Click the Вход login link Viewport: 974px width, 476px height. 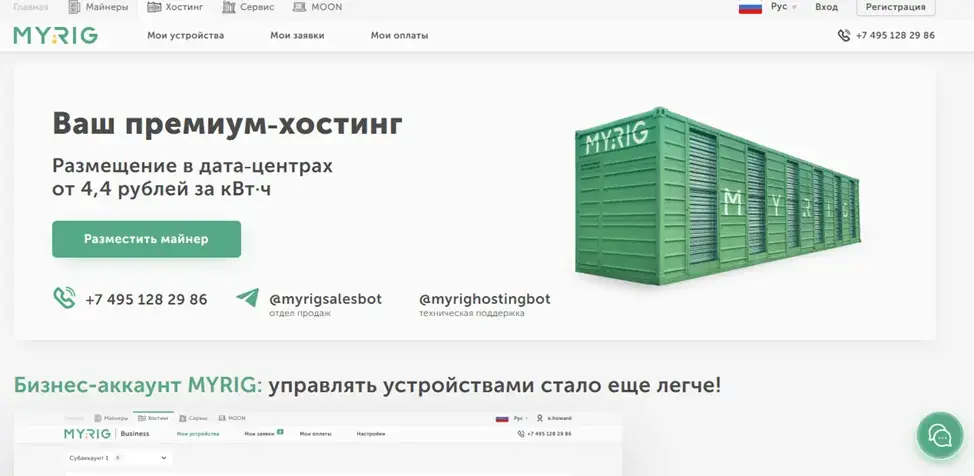[x=826, y=7]
